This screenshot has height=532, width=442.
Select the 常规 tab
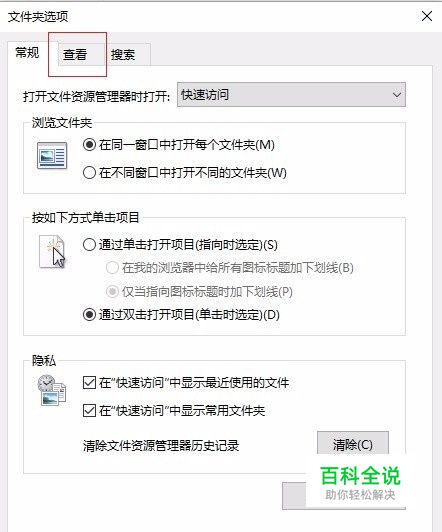(x=27, y=53)
